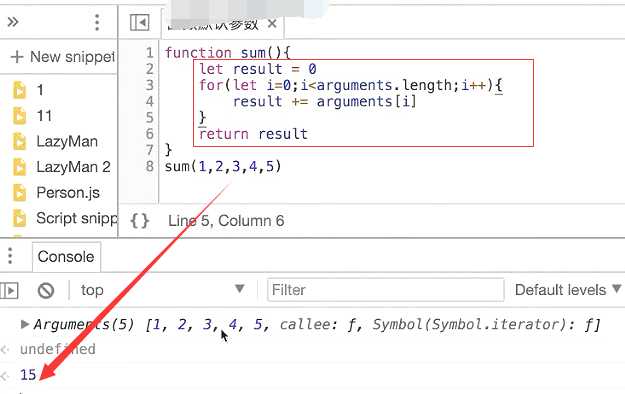Click file icon beside snippet 1
The image size is (625, 394).
[19, 90]
